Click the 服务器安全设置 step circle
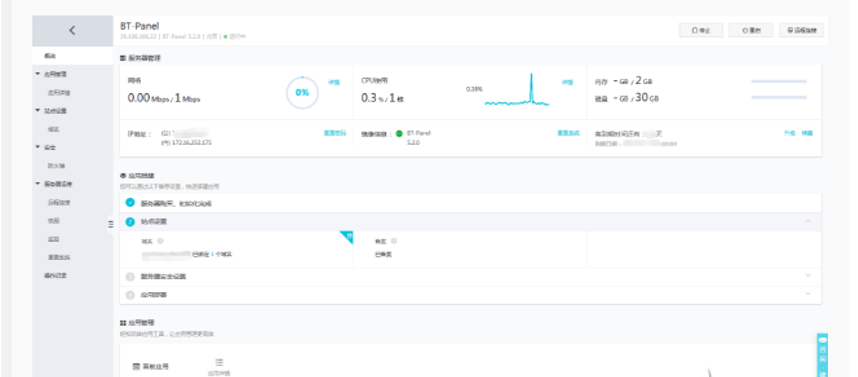The image size is (858, 377). point(130,277)
